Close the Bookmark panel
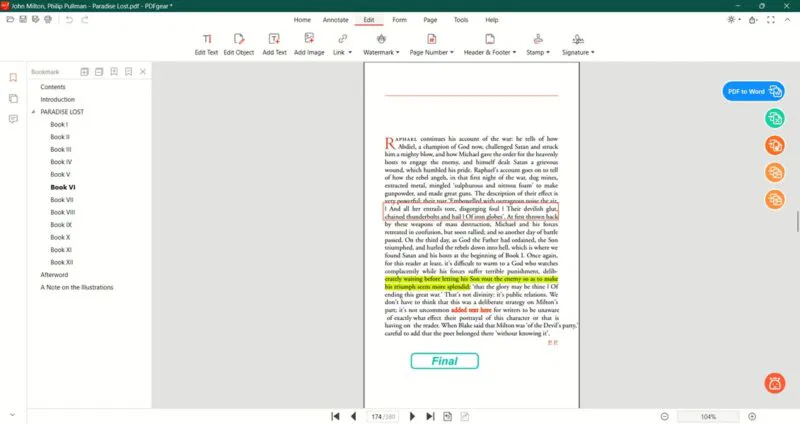 pyautogui.click(x=143, y=72)
